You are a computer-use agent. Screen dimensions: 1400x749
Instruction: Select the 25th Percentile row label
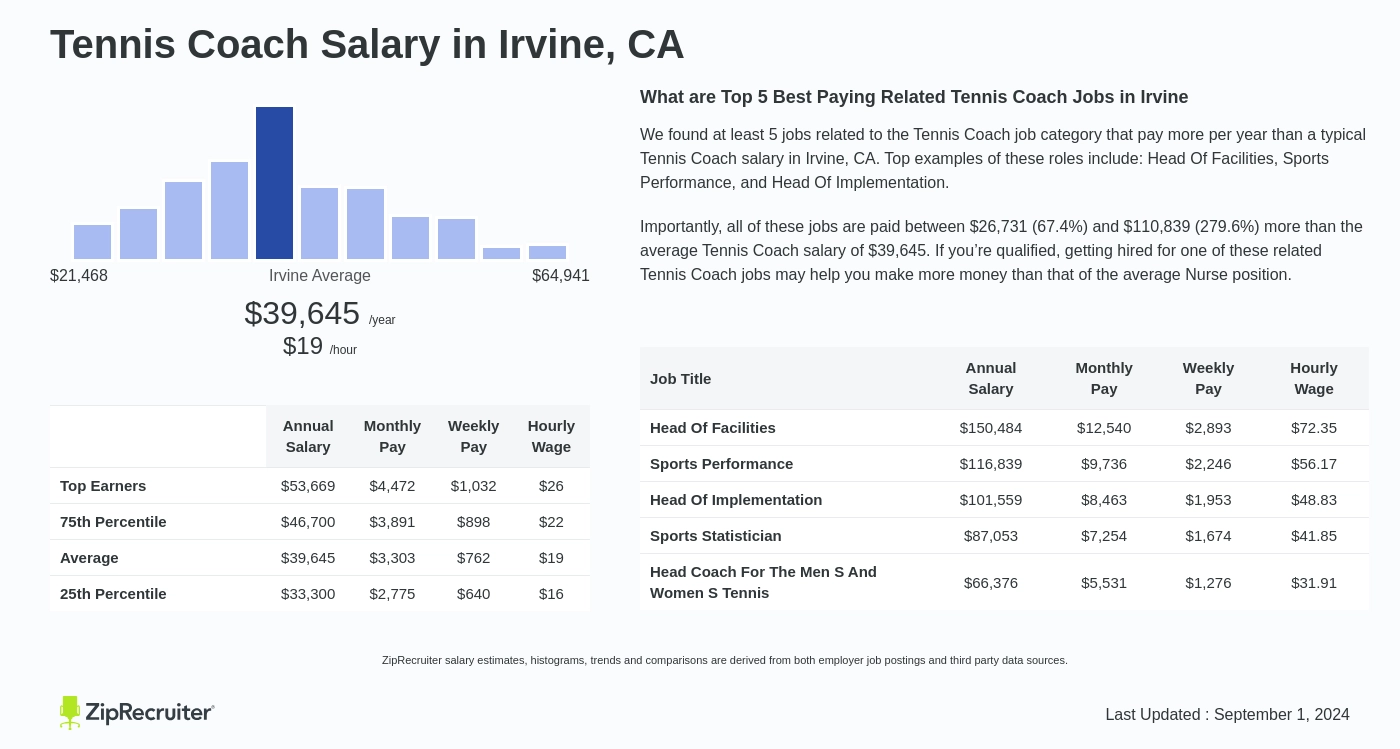coord(113,594)
